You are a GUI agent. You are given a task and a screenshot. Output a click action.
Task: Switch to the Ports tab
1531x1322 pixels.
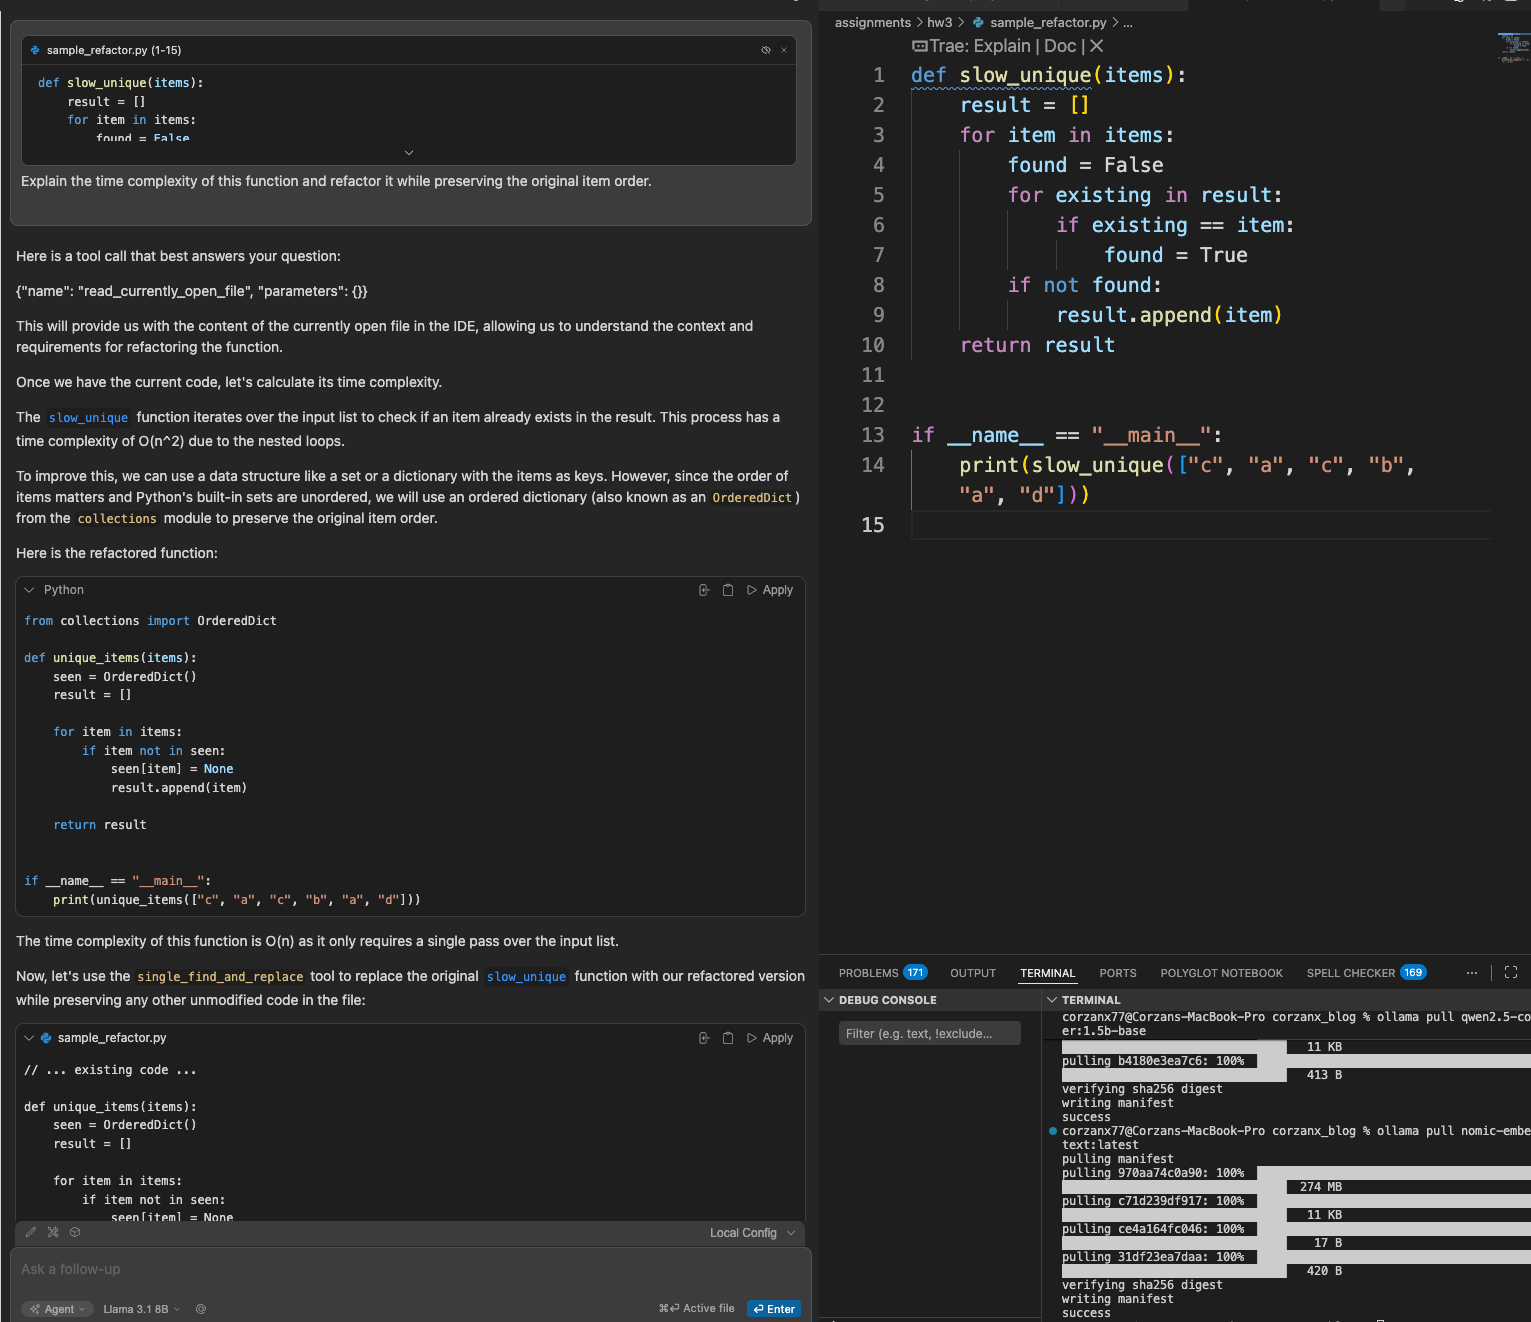1118,973
